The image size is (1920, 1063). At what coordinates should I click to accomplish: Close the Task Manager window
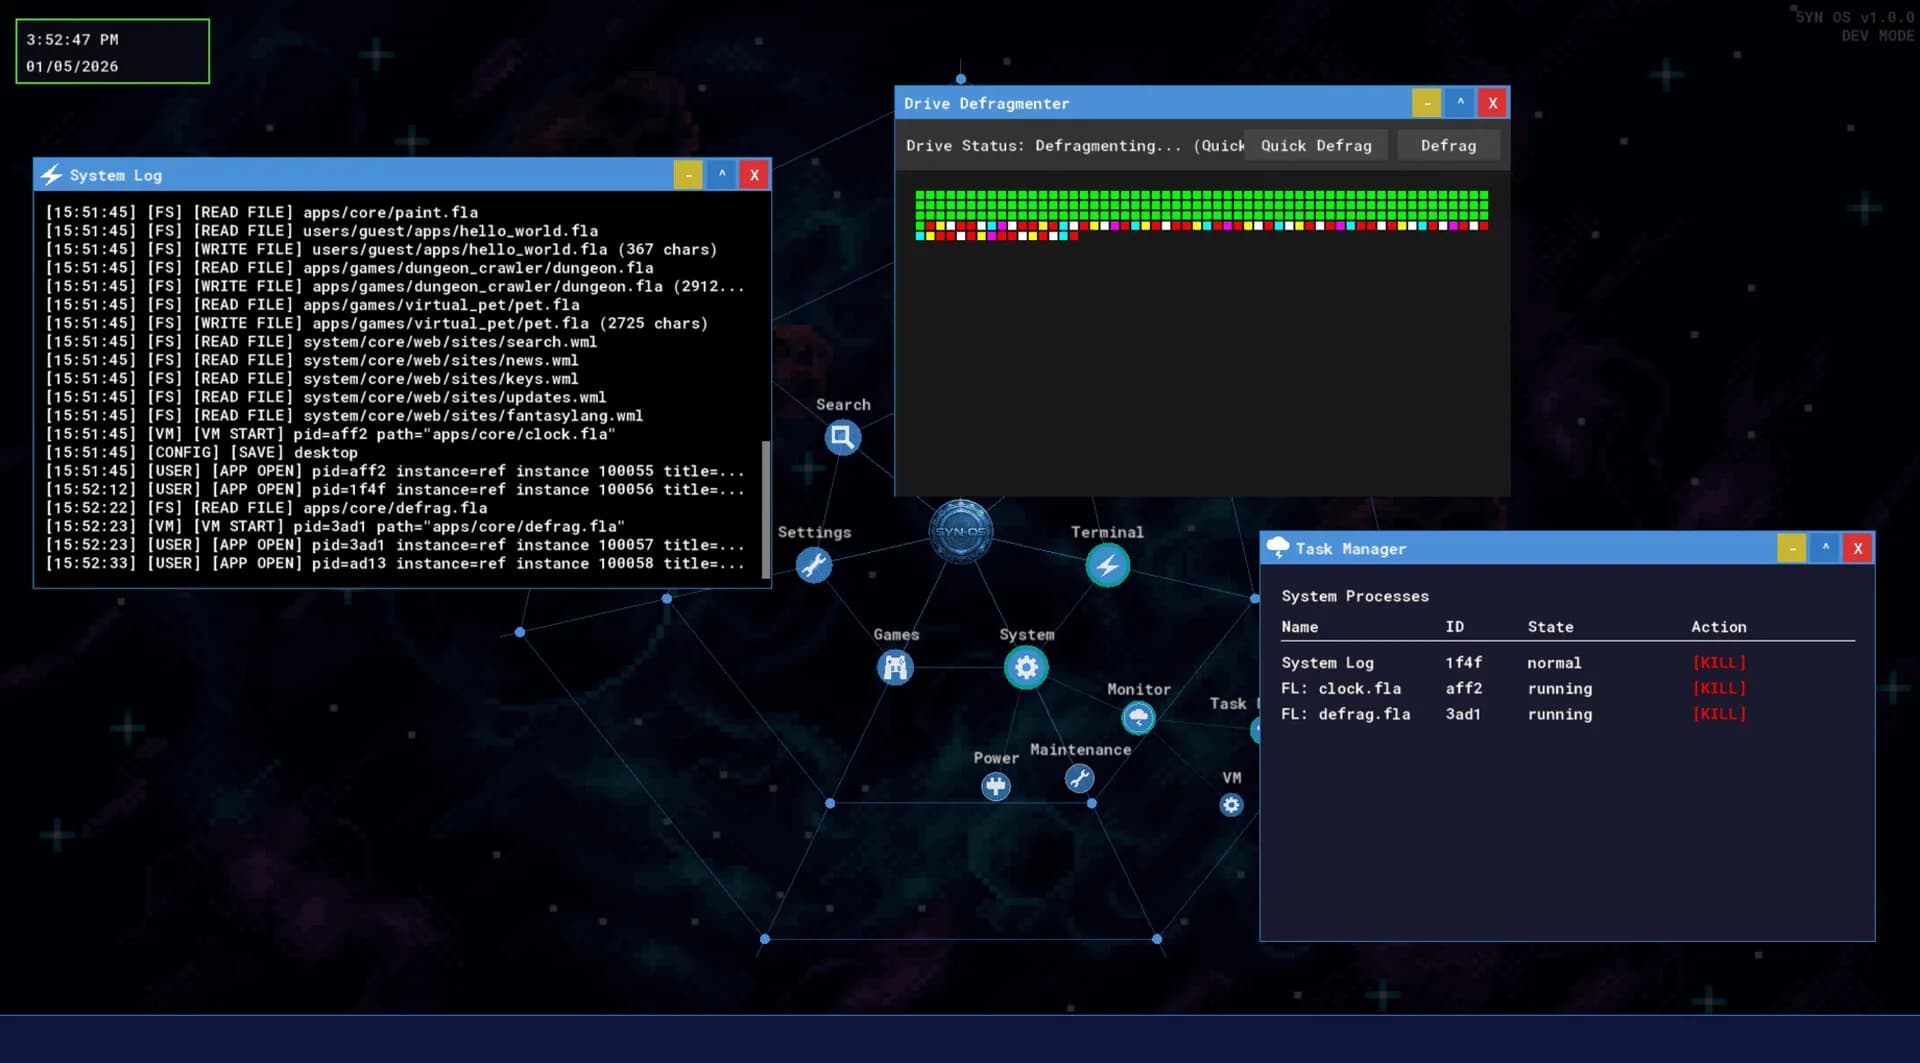(1857, 548)
